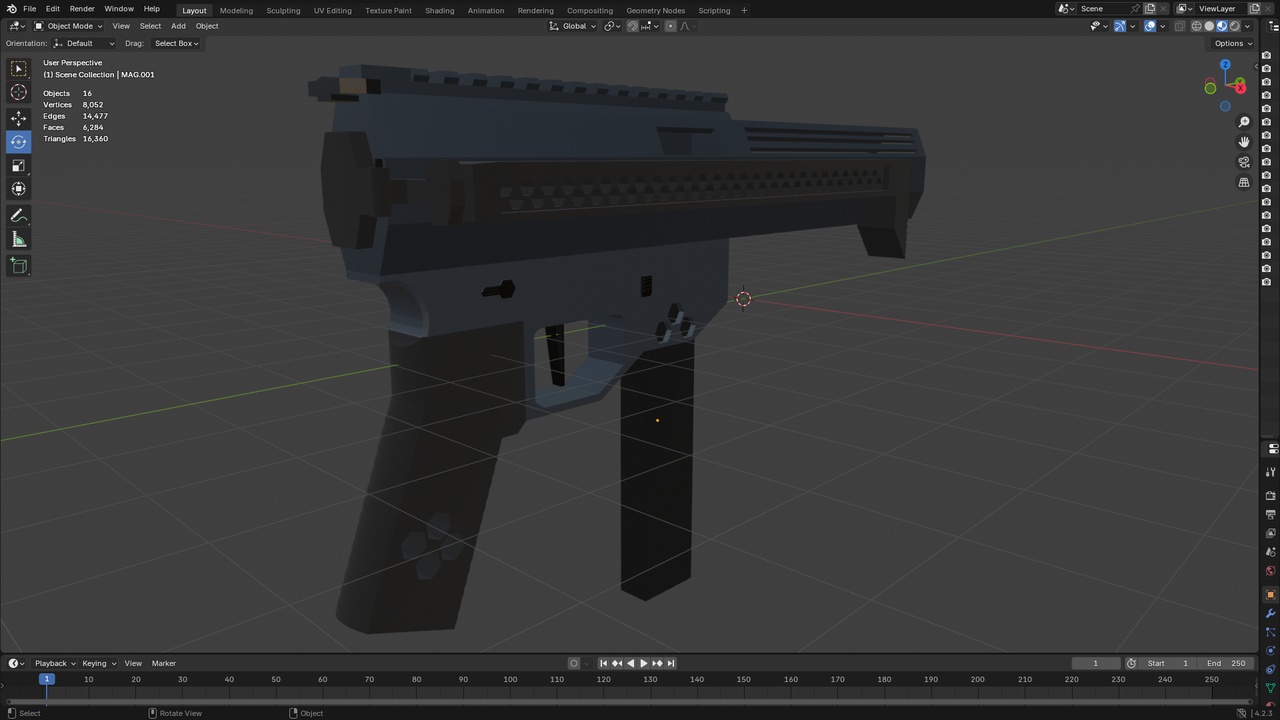
Task: Open the Select Box drag dropdown
Action: tap(176, 43)
